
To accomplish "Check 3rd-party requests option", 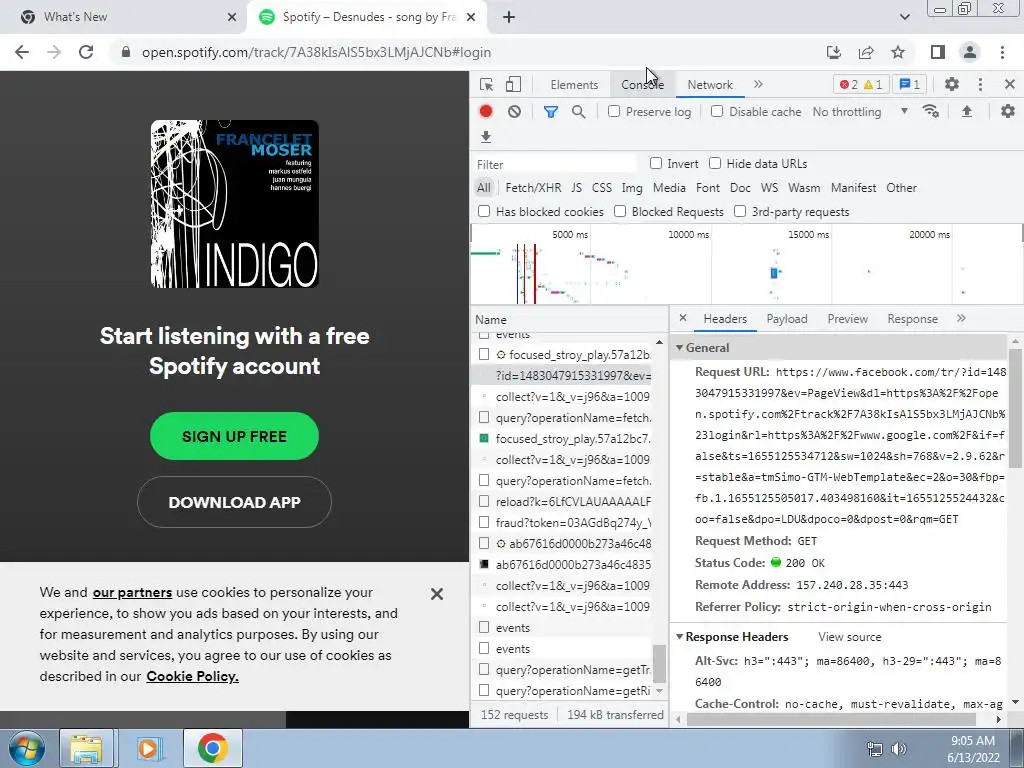I will pyautogui.click(x=740, y=211).
